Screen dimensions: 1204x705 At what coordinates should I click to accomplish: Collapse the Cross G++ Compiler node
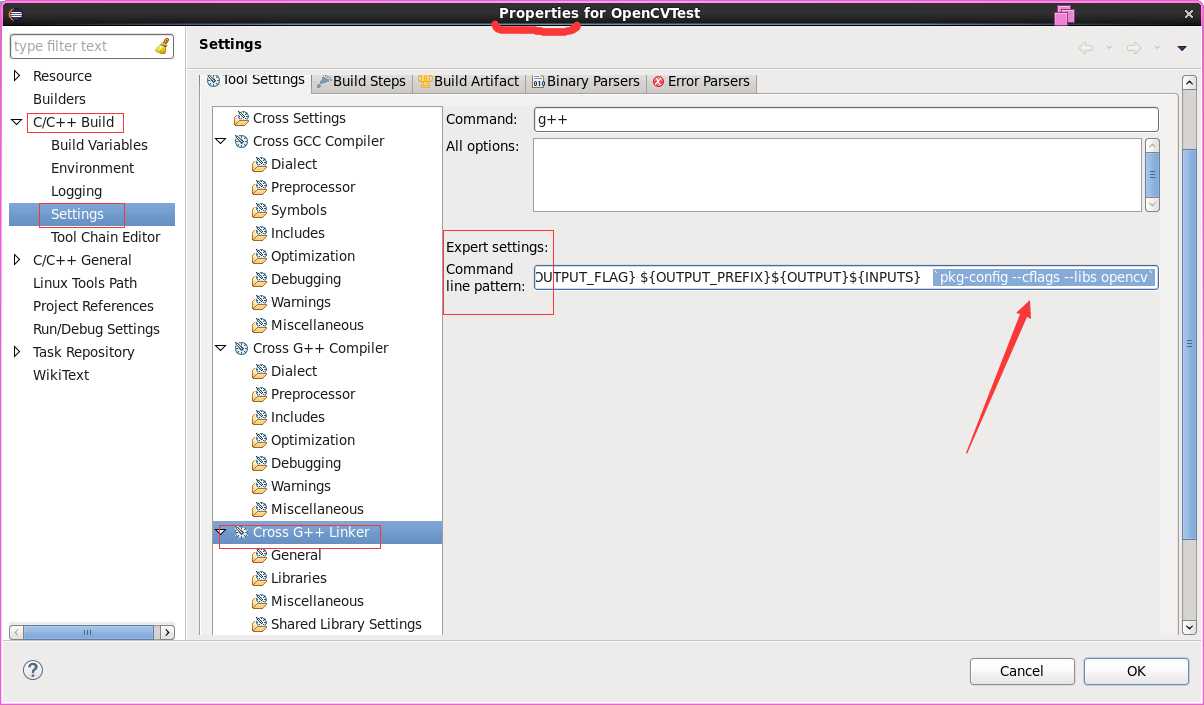221,348
